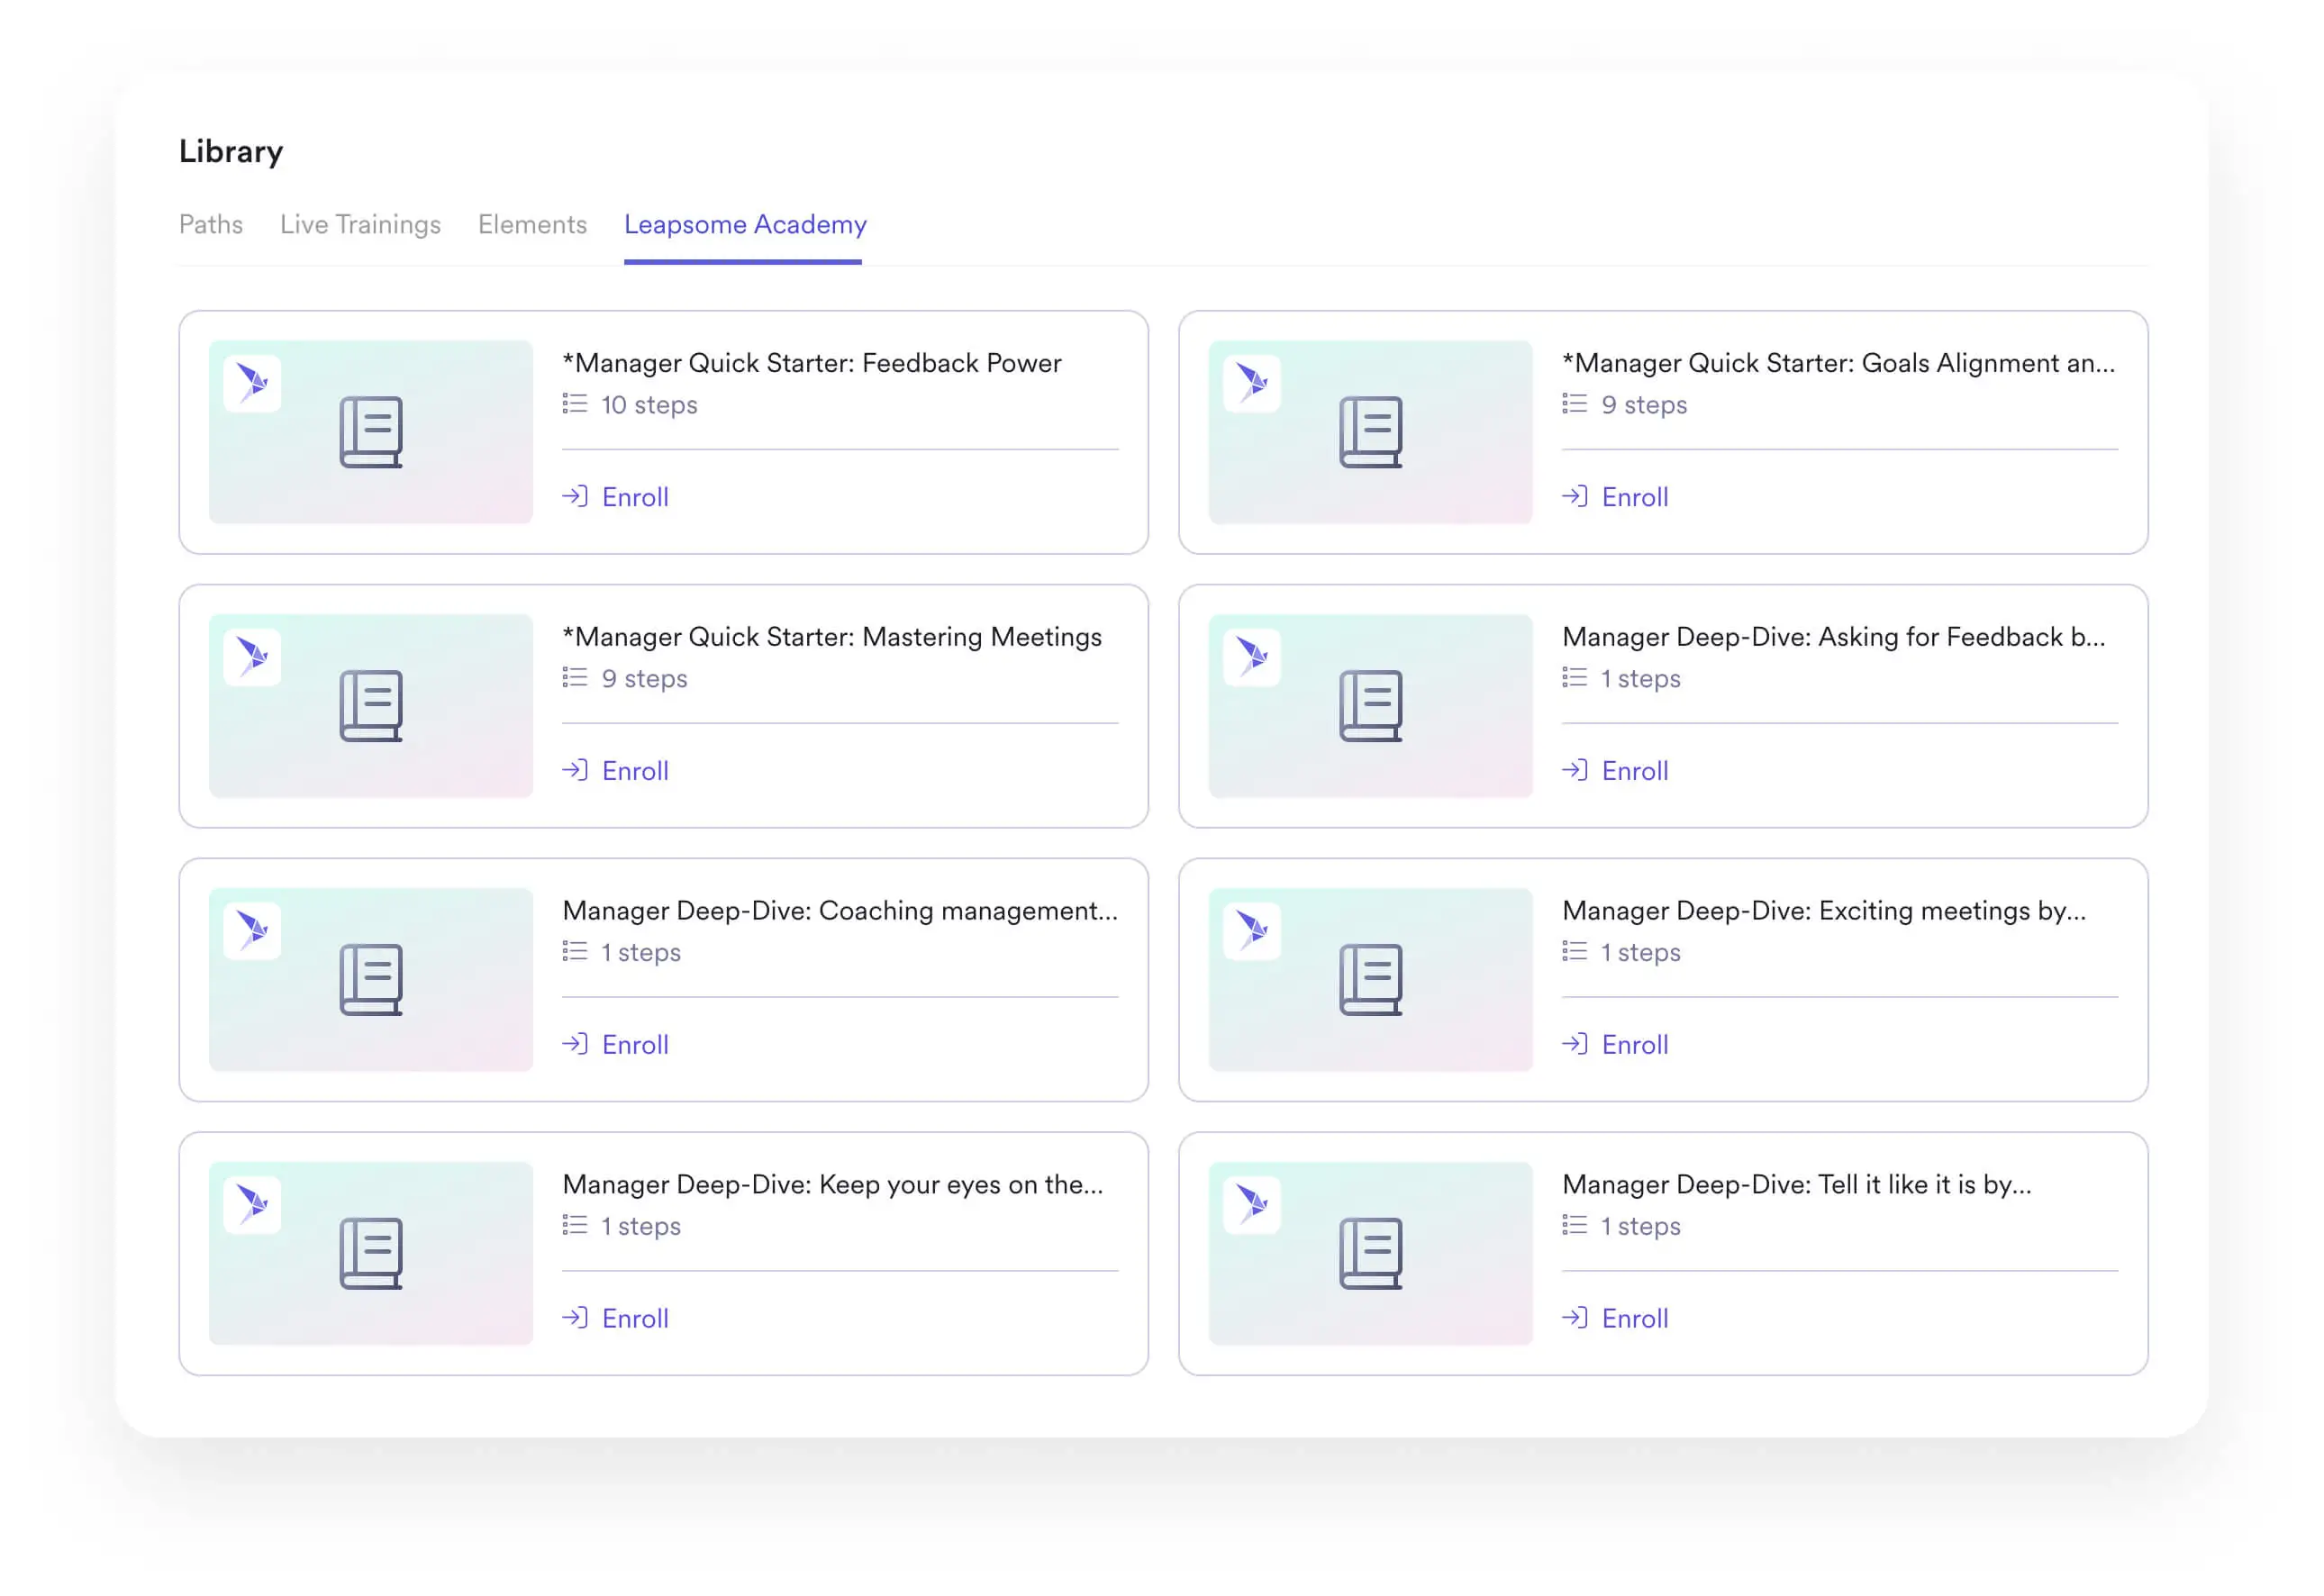Click steps list icon on Keep your eyes card

575,1226
